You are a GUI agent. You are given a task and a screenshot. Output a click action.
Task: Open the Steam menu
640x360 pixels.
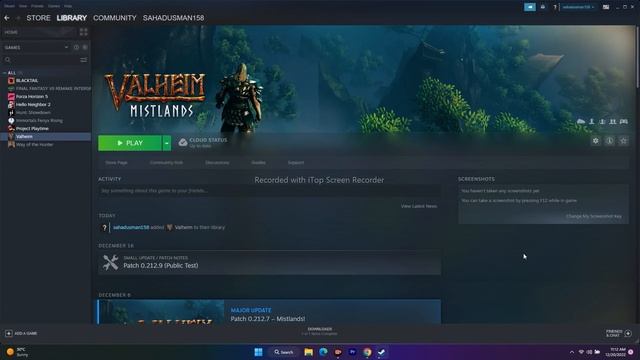click(x=9, y=6)
